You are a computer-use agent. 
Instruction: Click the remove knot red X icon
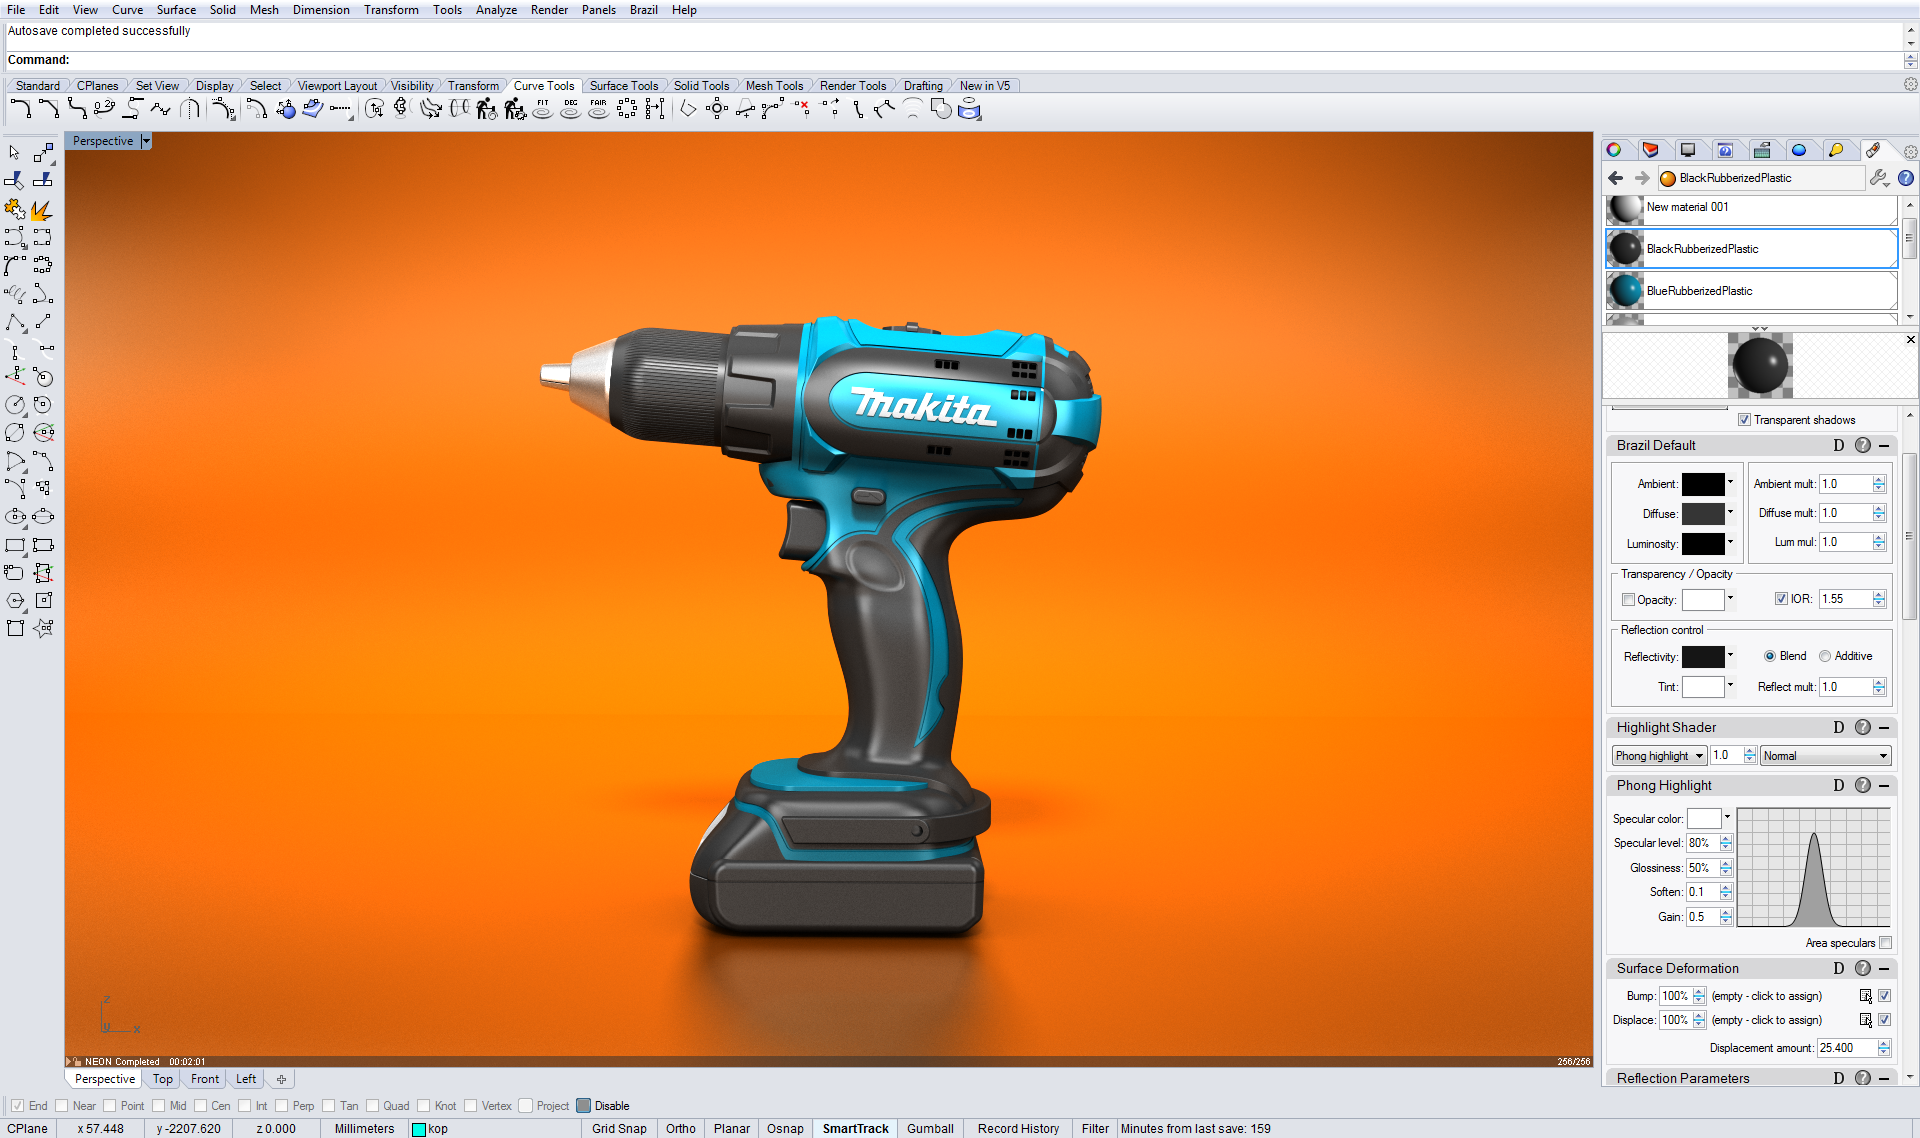pos(802,109)
